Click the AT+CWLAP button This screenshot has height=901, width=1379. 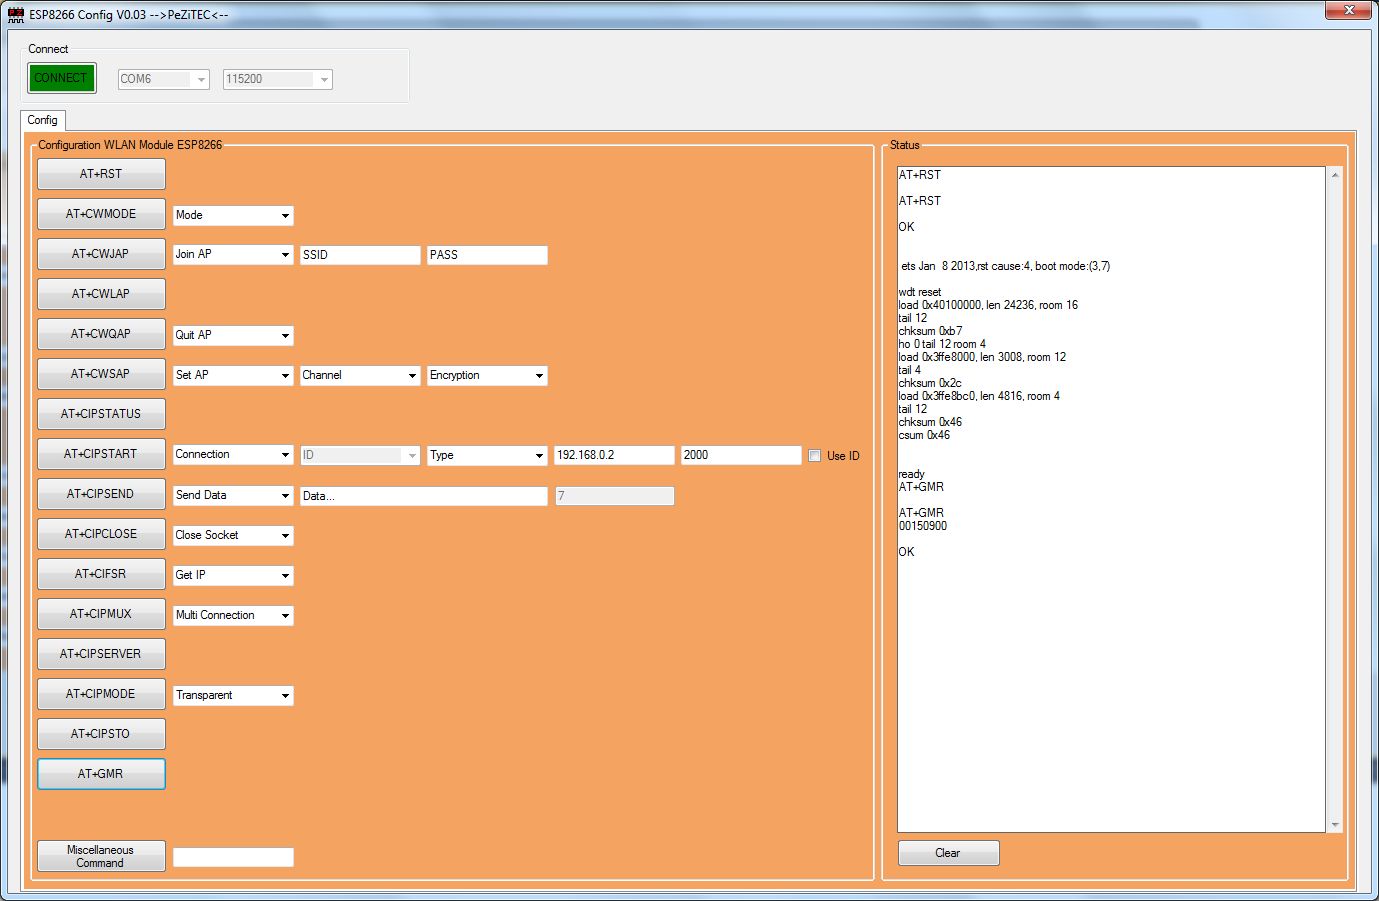(101, 294)
